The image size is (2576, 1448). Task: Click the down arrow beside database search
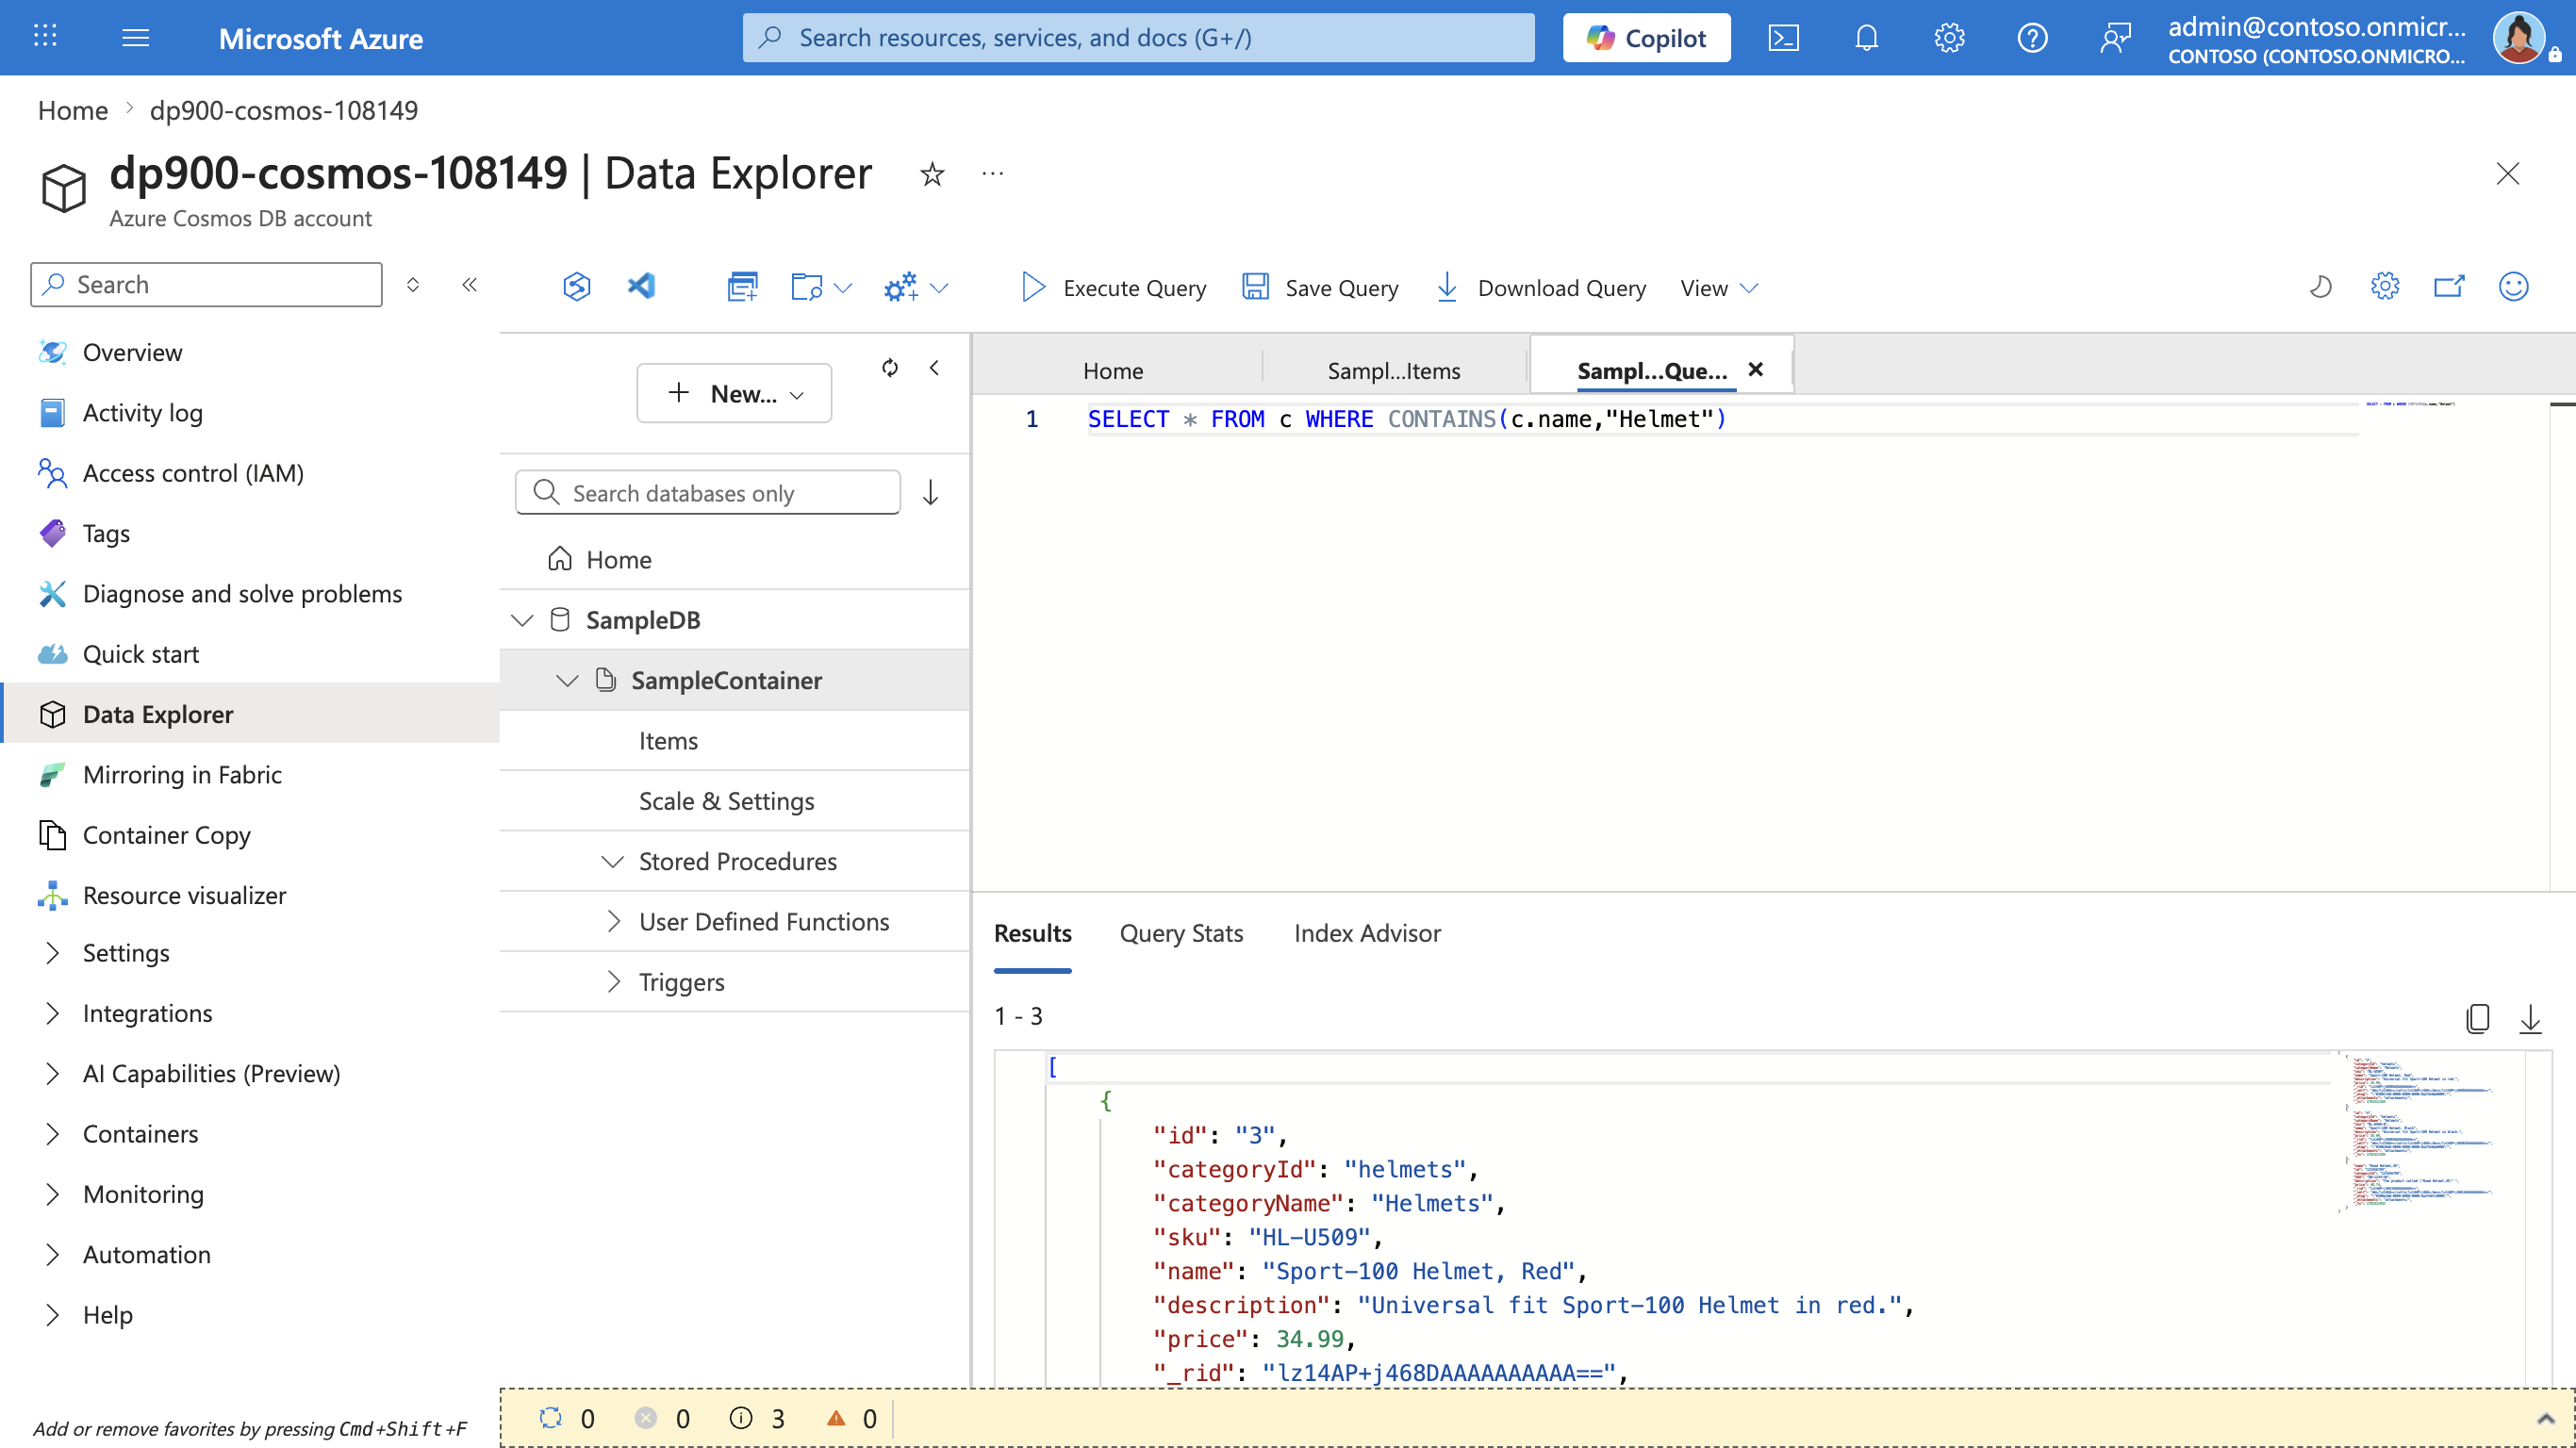[931, 493]
